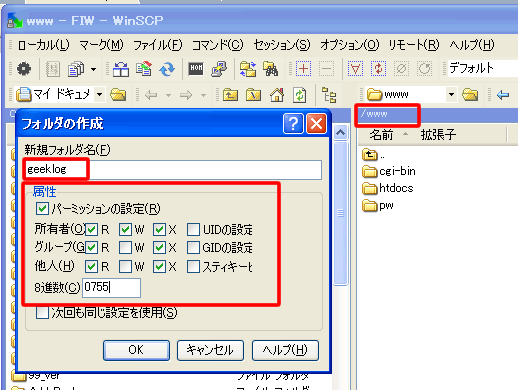Open remote directory folder icon beside www
Image resolution: width=518 pixels, height=390 pixels.
point(470,95)
